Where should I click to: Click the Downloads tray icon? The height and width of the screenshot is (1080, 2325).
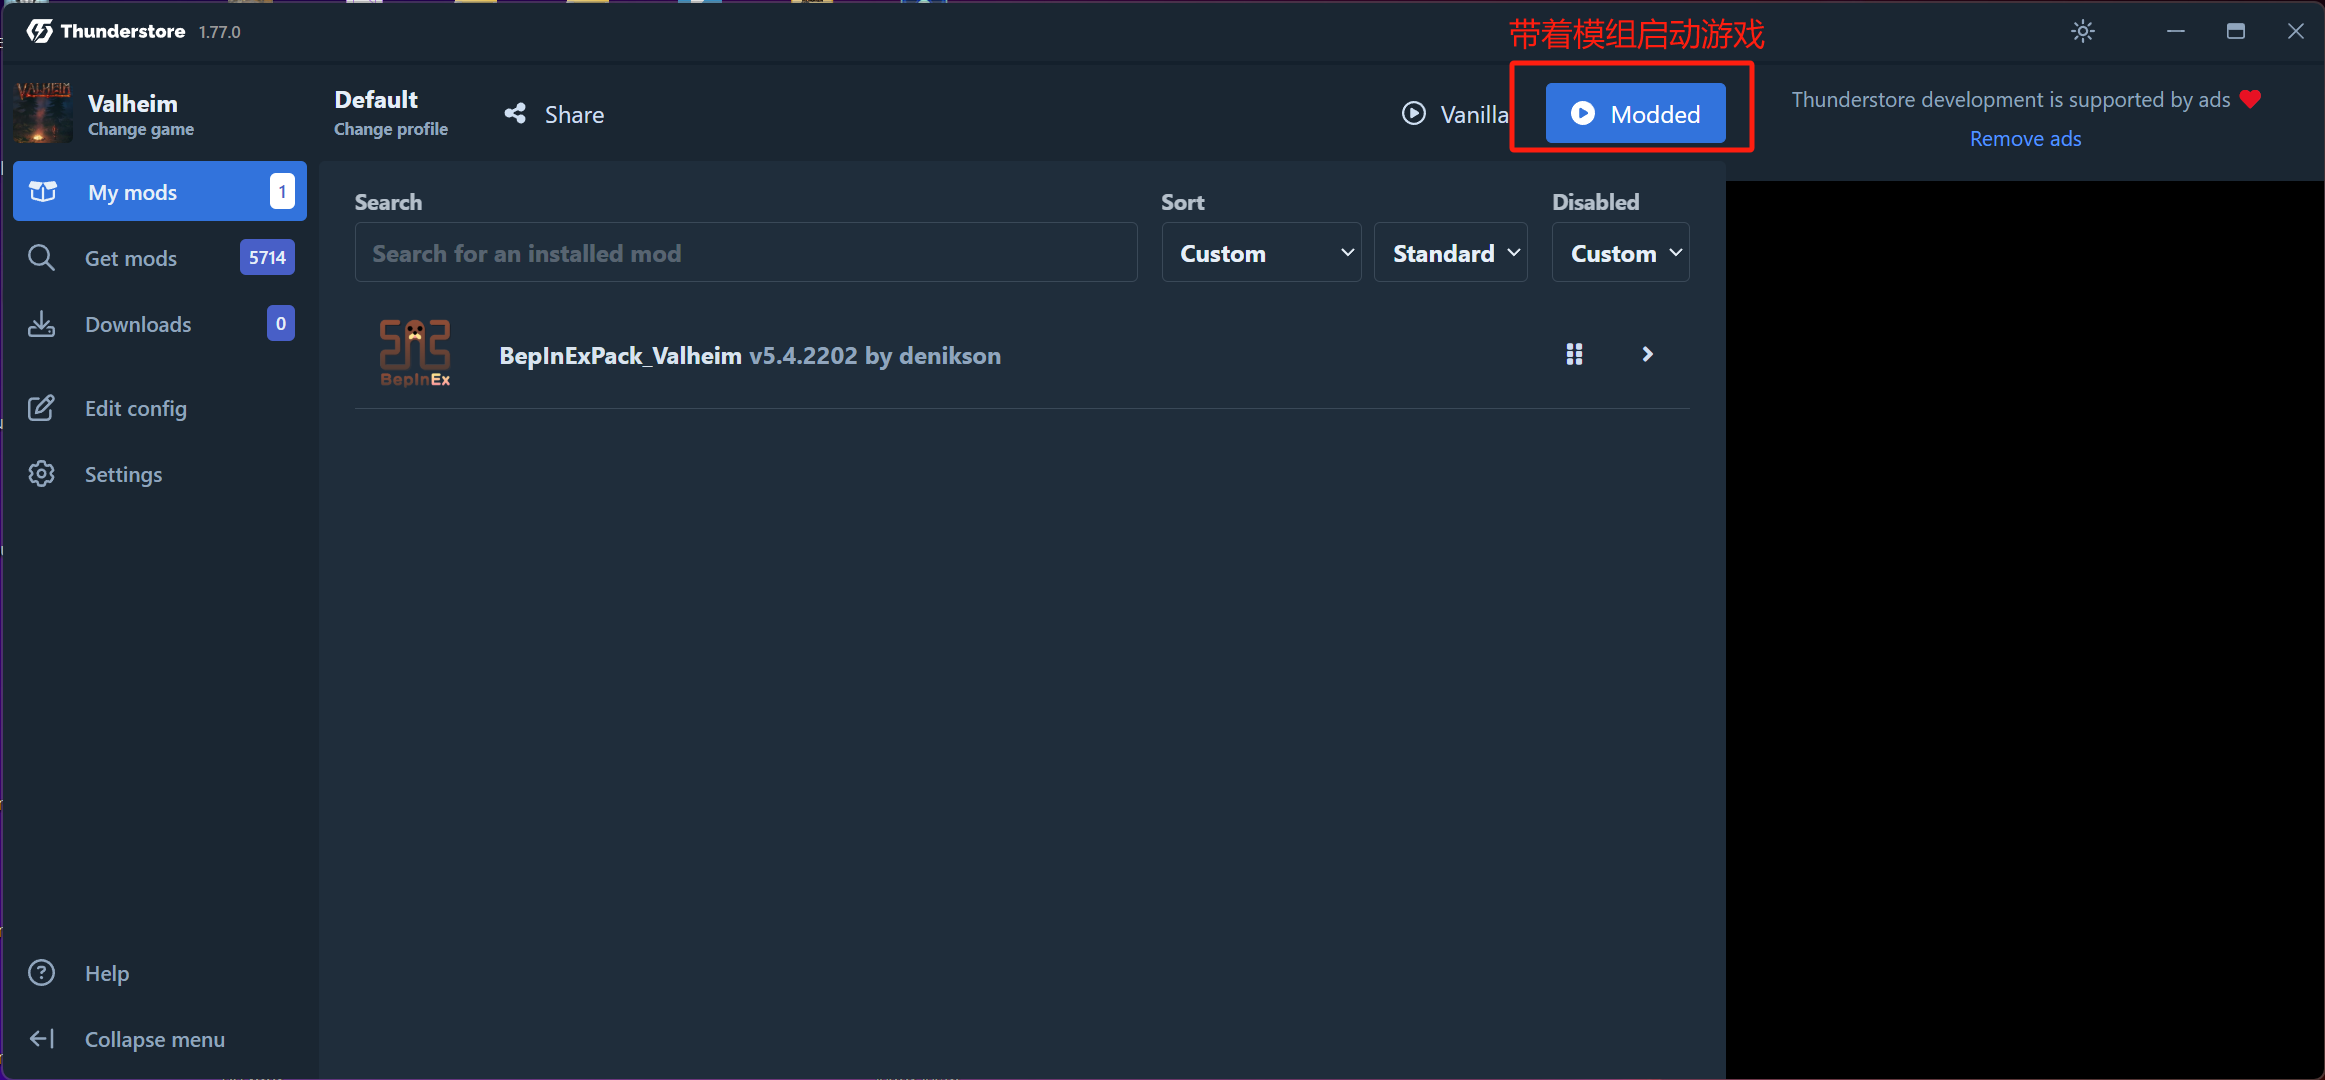coord(41,324)
